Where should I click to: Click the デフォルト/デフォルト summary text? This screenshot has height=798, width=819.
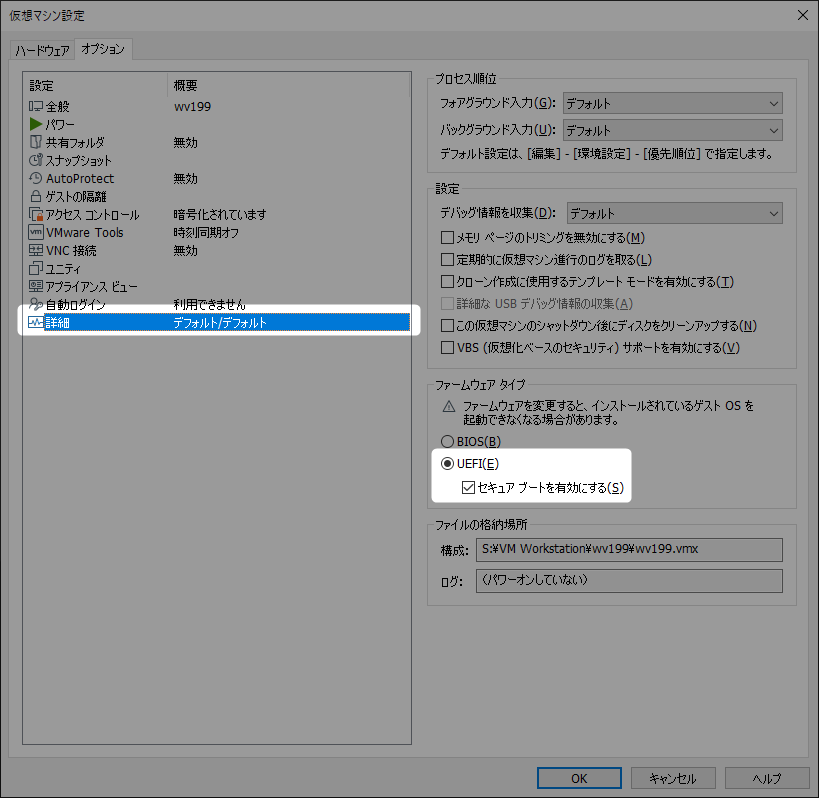(220, 323)
